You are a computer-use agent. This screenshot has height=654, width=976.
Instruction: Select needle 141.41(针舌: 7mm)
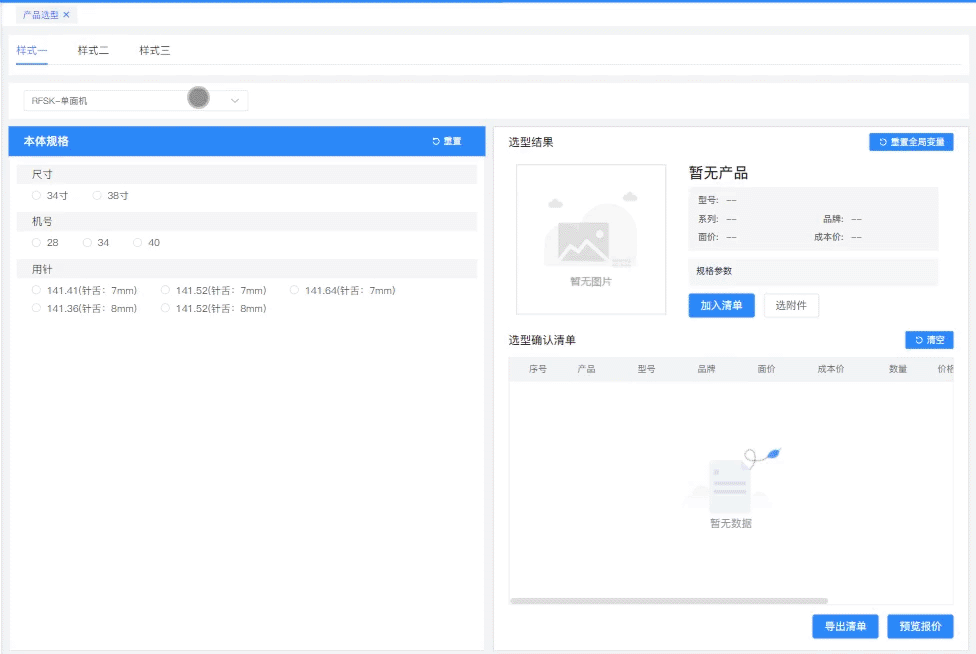tap(84, 290)
